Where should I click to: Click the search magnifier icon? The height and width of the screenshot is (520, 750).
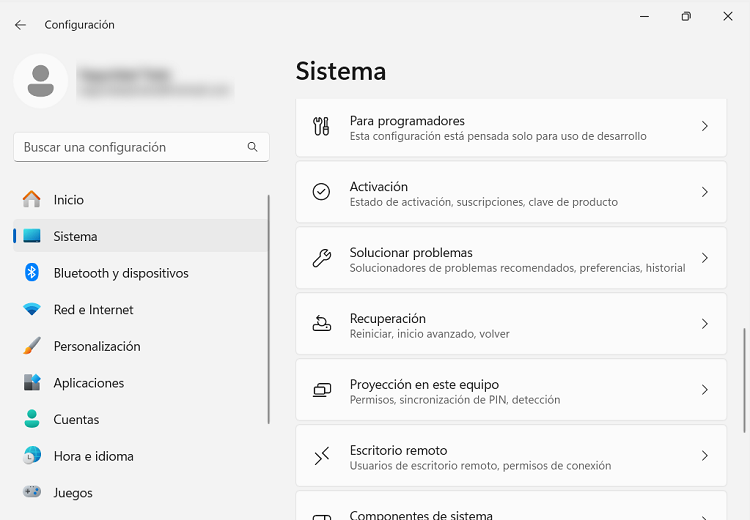pos(252,147)
